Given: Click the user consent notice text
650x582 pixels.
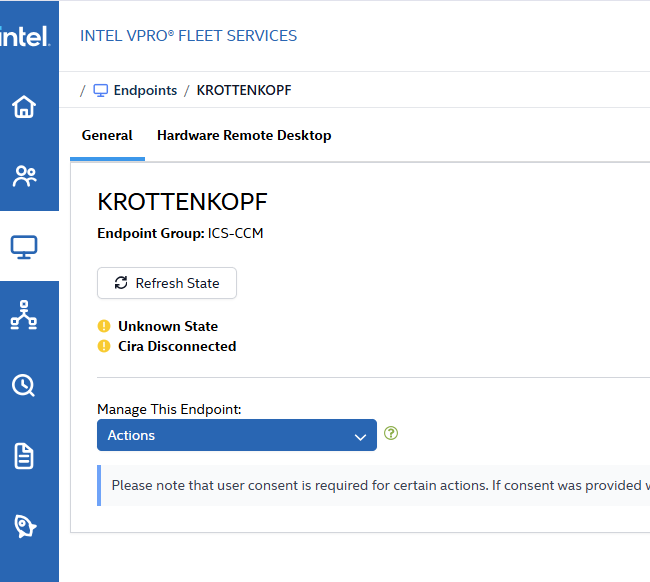Looking at the screenshot, I should [x=381, y=485].
